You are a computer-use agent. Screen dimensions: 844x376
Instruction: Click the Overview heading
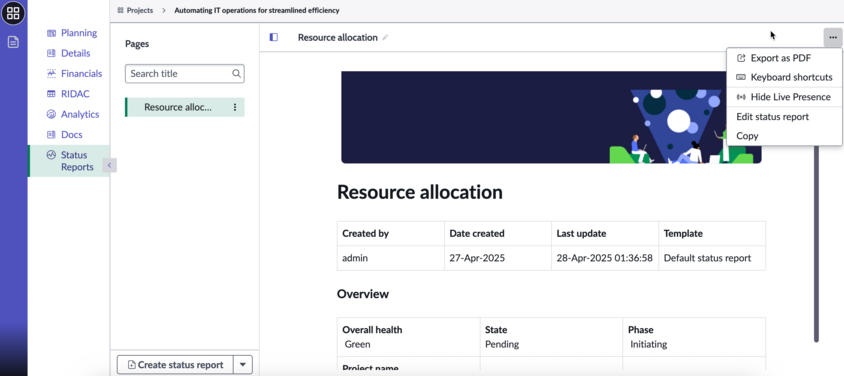(x=363, y=294)
